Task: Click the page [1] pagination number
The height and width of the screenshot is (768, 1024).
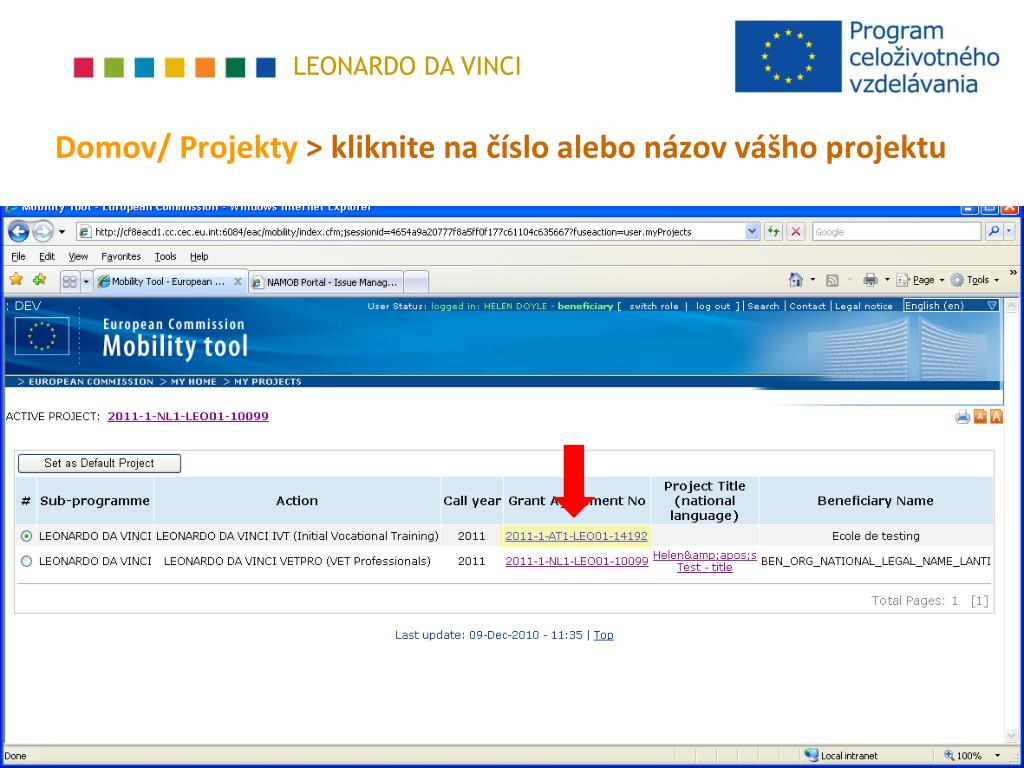Action: point(979,601)
